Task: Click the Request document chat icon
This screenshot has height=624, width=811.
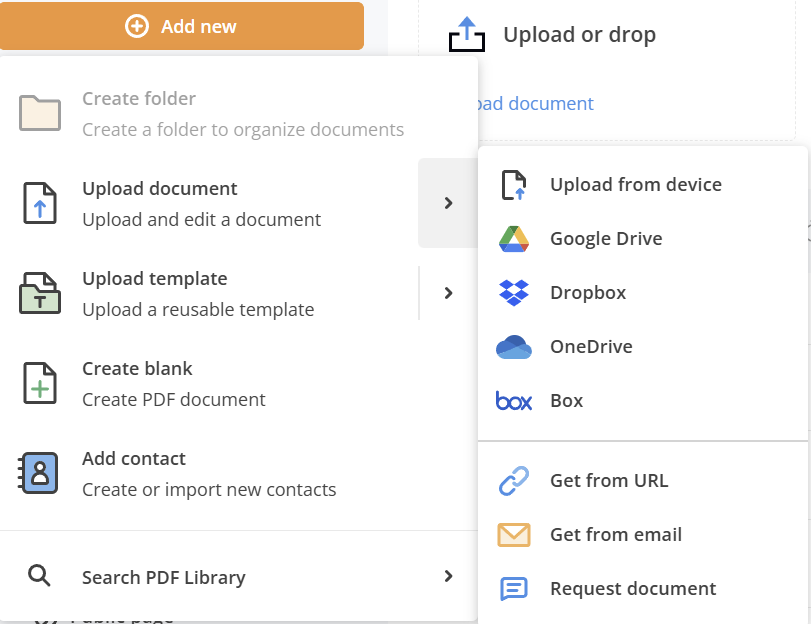Action: [x=514, y=589]
